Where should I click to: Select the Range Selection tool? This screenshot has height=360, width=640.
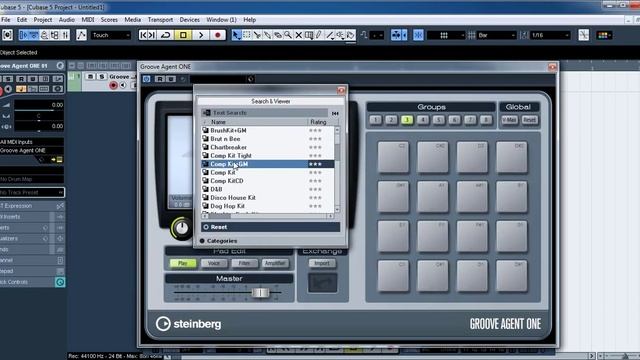[247, 35]
